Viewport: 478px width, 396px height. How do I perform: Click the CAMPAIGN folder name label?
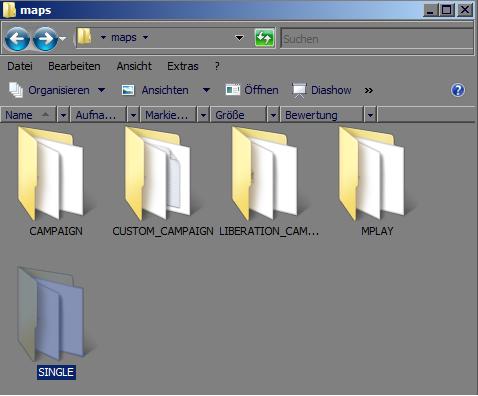[56, 231]
